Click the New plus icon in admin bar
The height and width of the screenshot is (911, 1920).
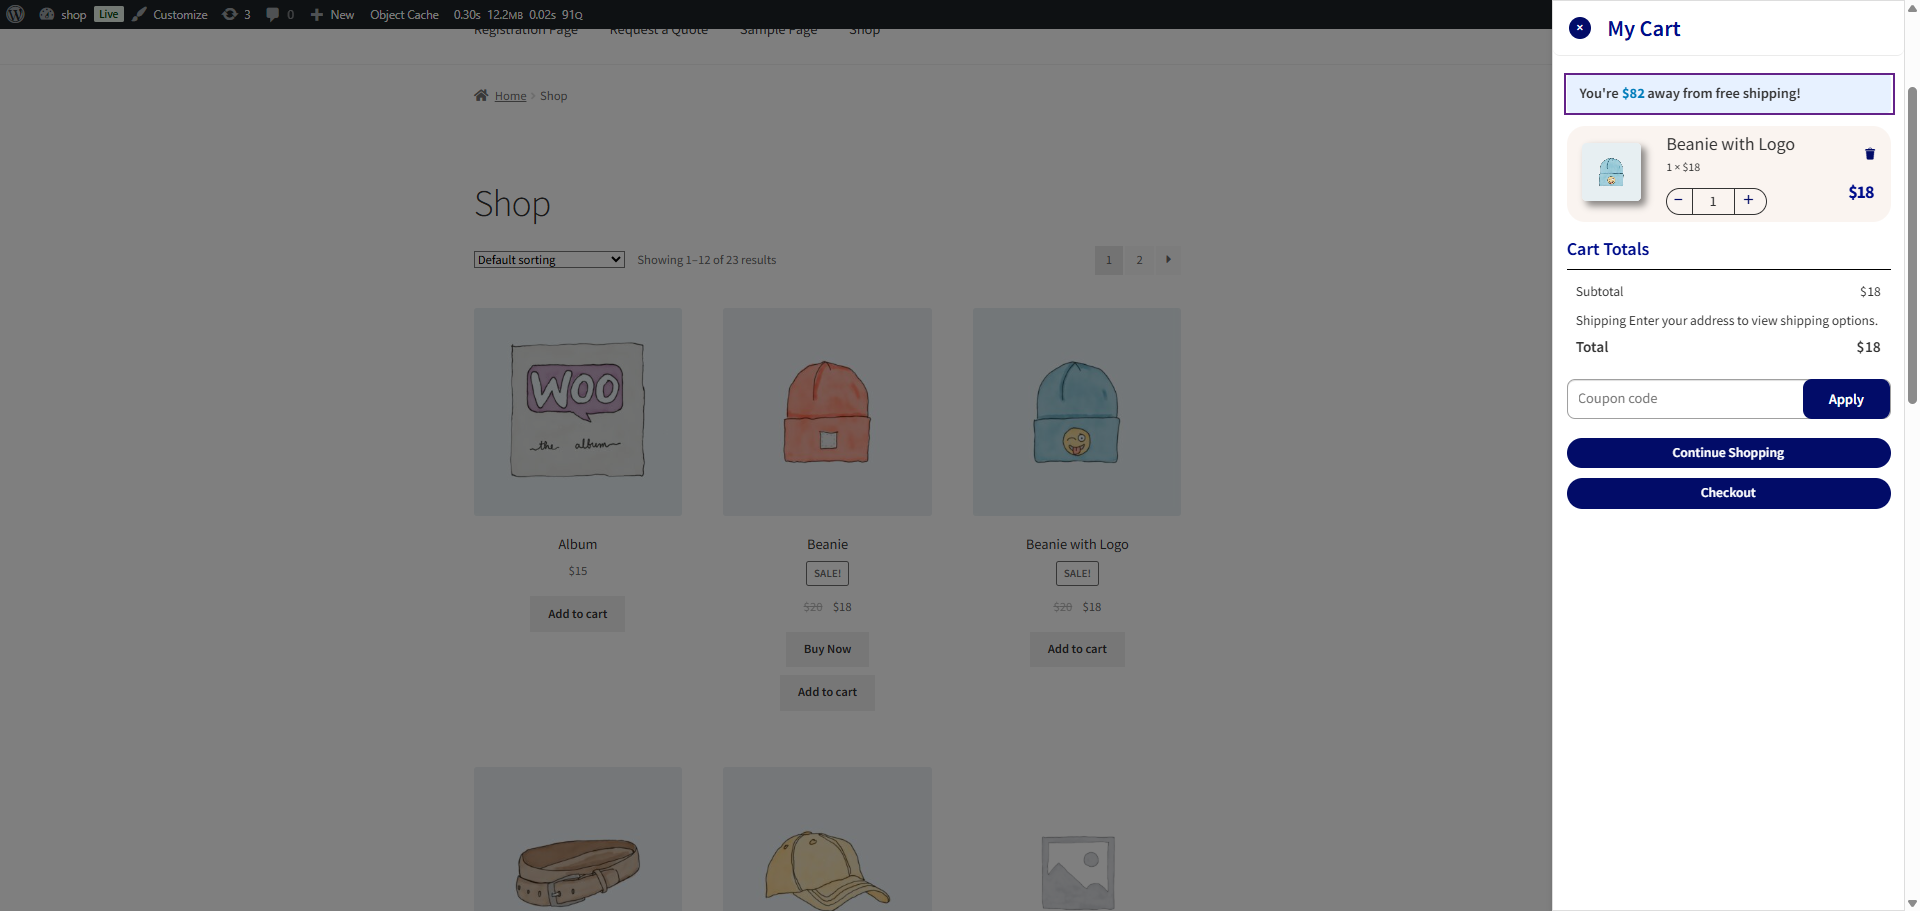(x=316, y=14)
